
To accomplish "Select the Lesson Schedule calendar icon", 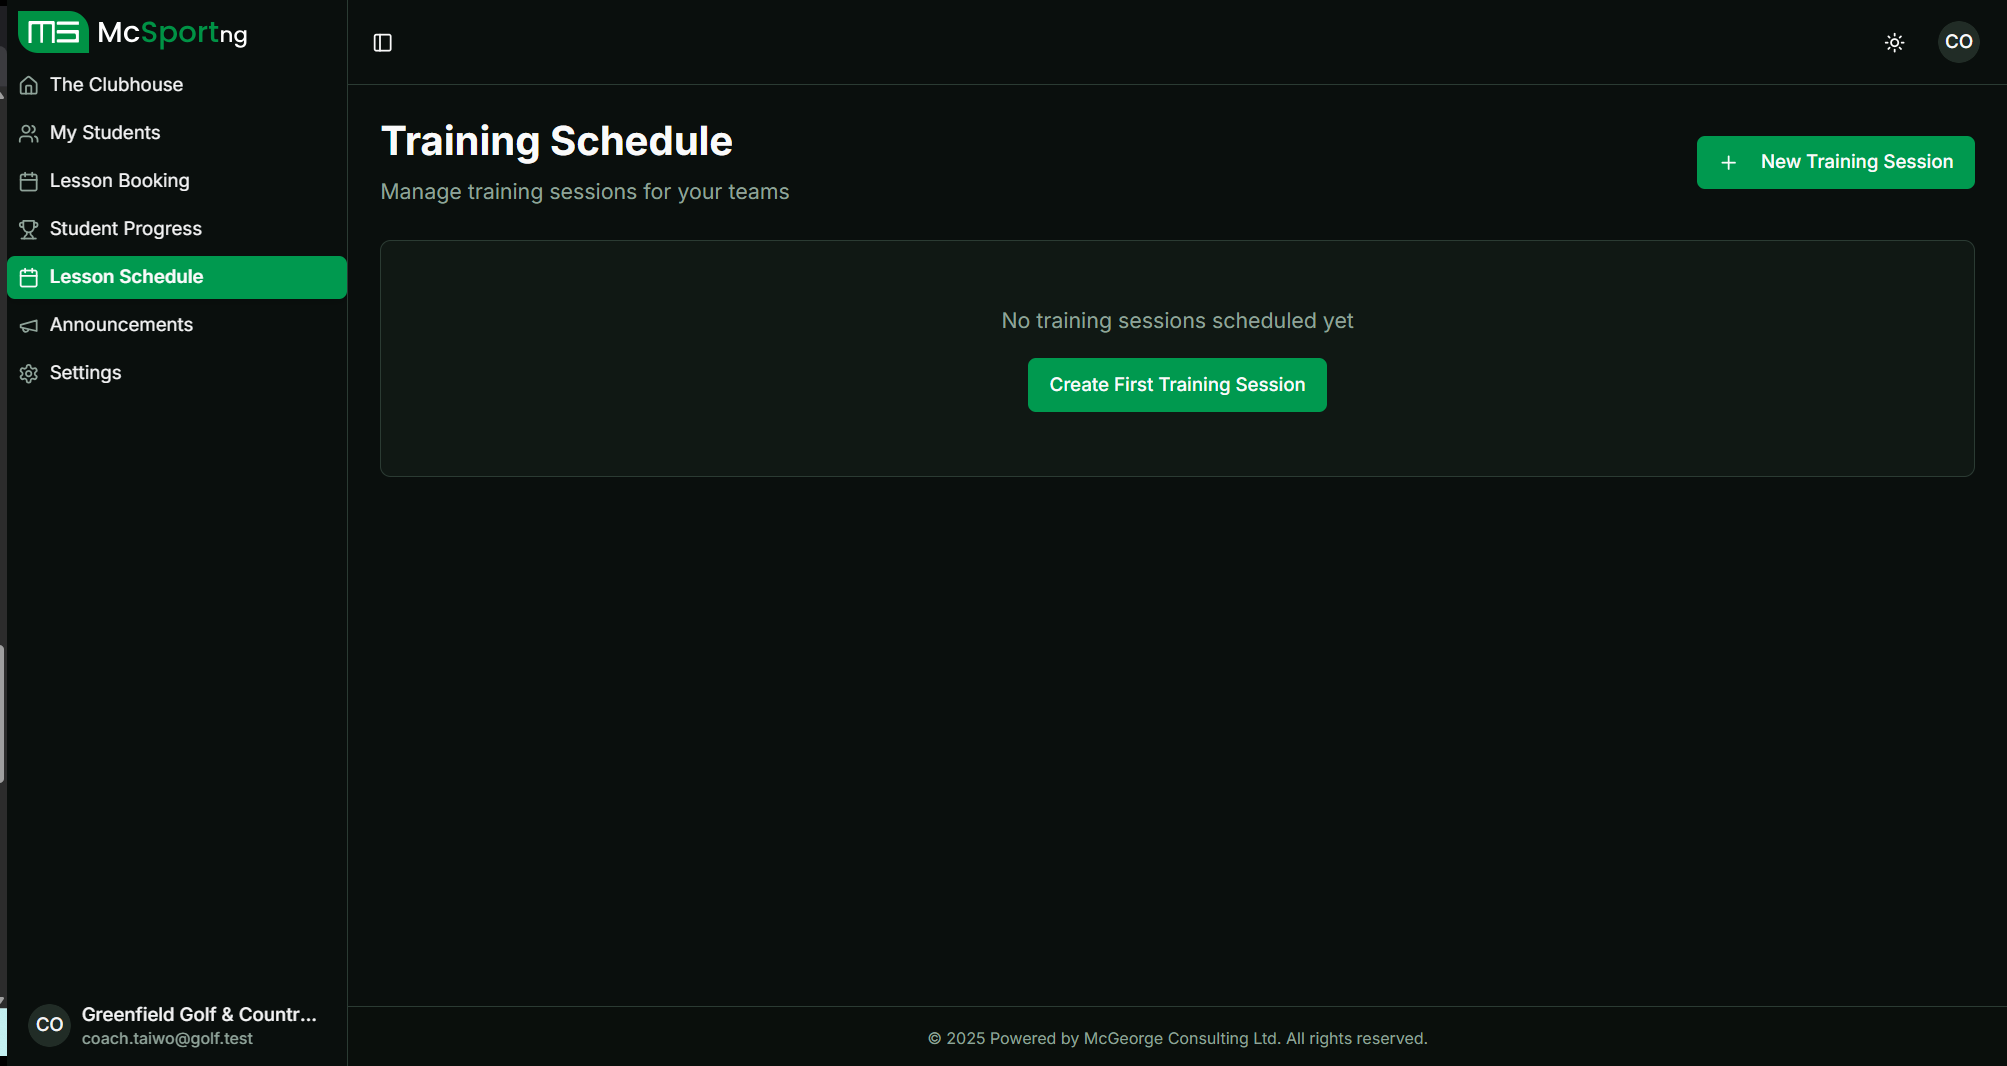I will 29,277.
